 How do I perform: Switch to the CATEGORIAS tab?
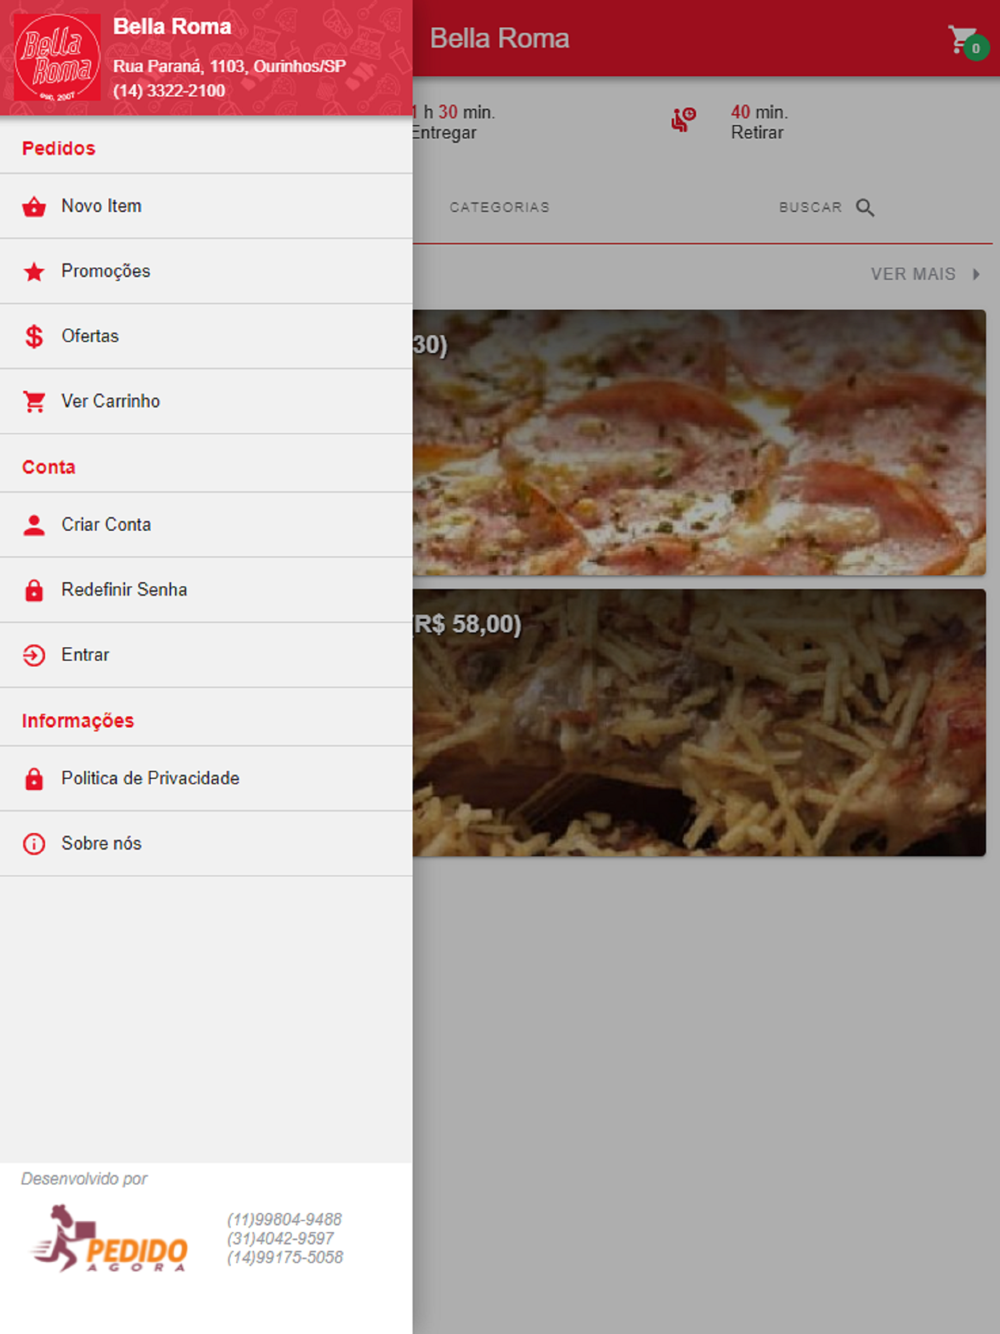click(500, 207)
